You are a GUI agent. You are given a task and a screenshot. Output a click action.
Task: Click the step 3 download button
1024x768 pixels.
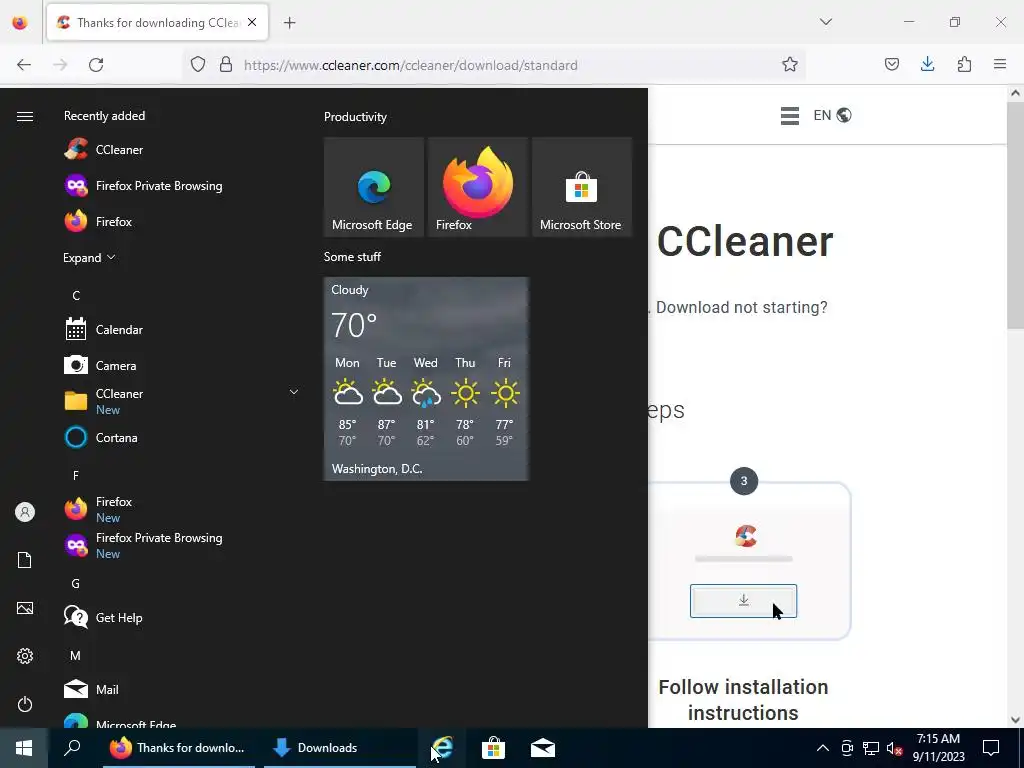click(x=743, y=601)
